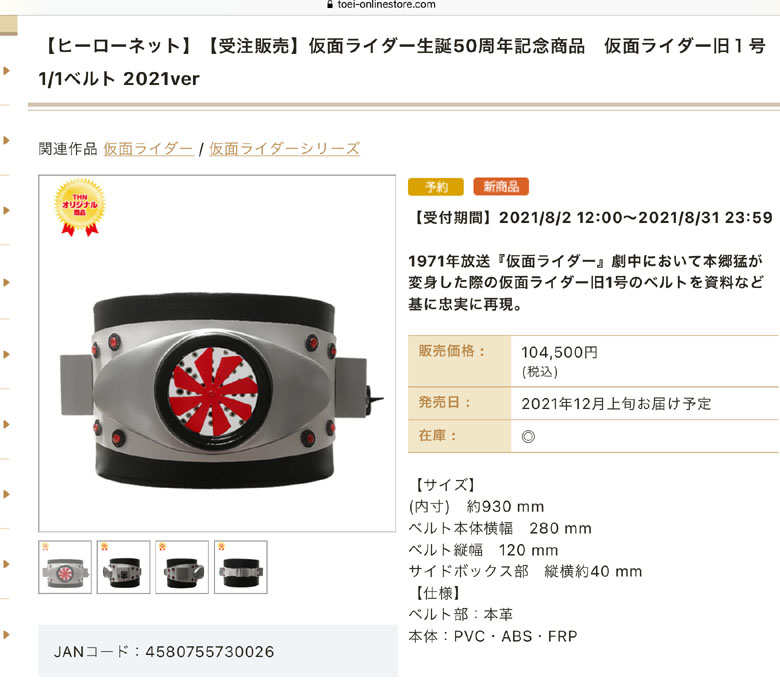This screenshot has width=780, height=680.
Task: Expand the topmost sidebar arrow item
Action: click(x=6, y=71)
